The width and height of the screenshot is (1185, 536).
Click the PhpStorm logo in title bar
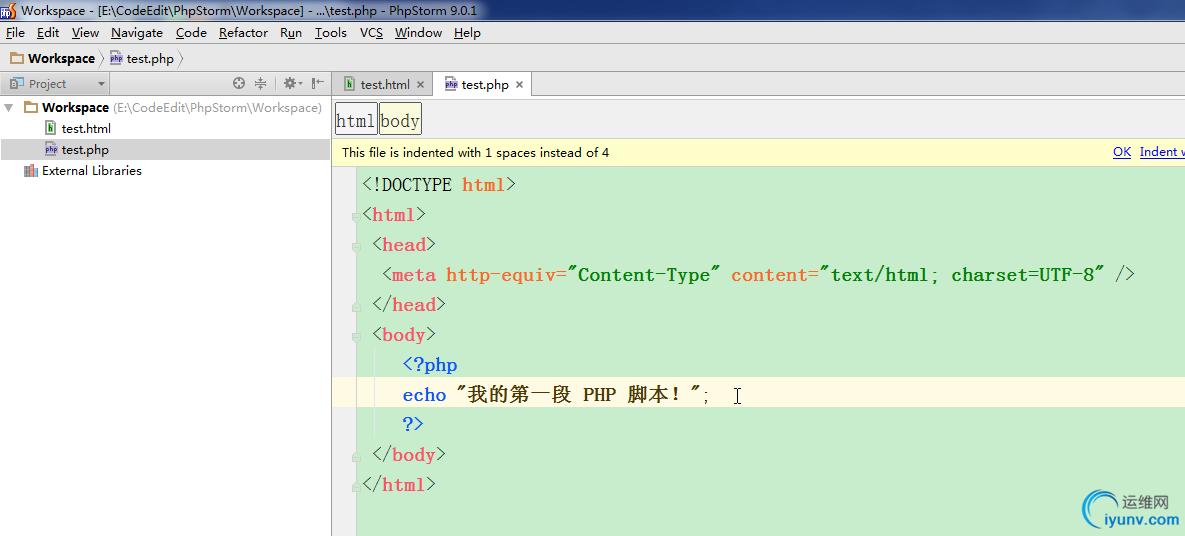(8, 11)
